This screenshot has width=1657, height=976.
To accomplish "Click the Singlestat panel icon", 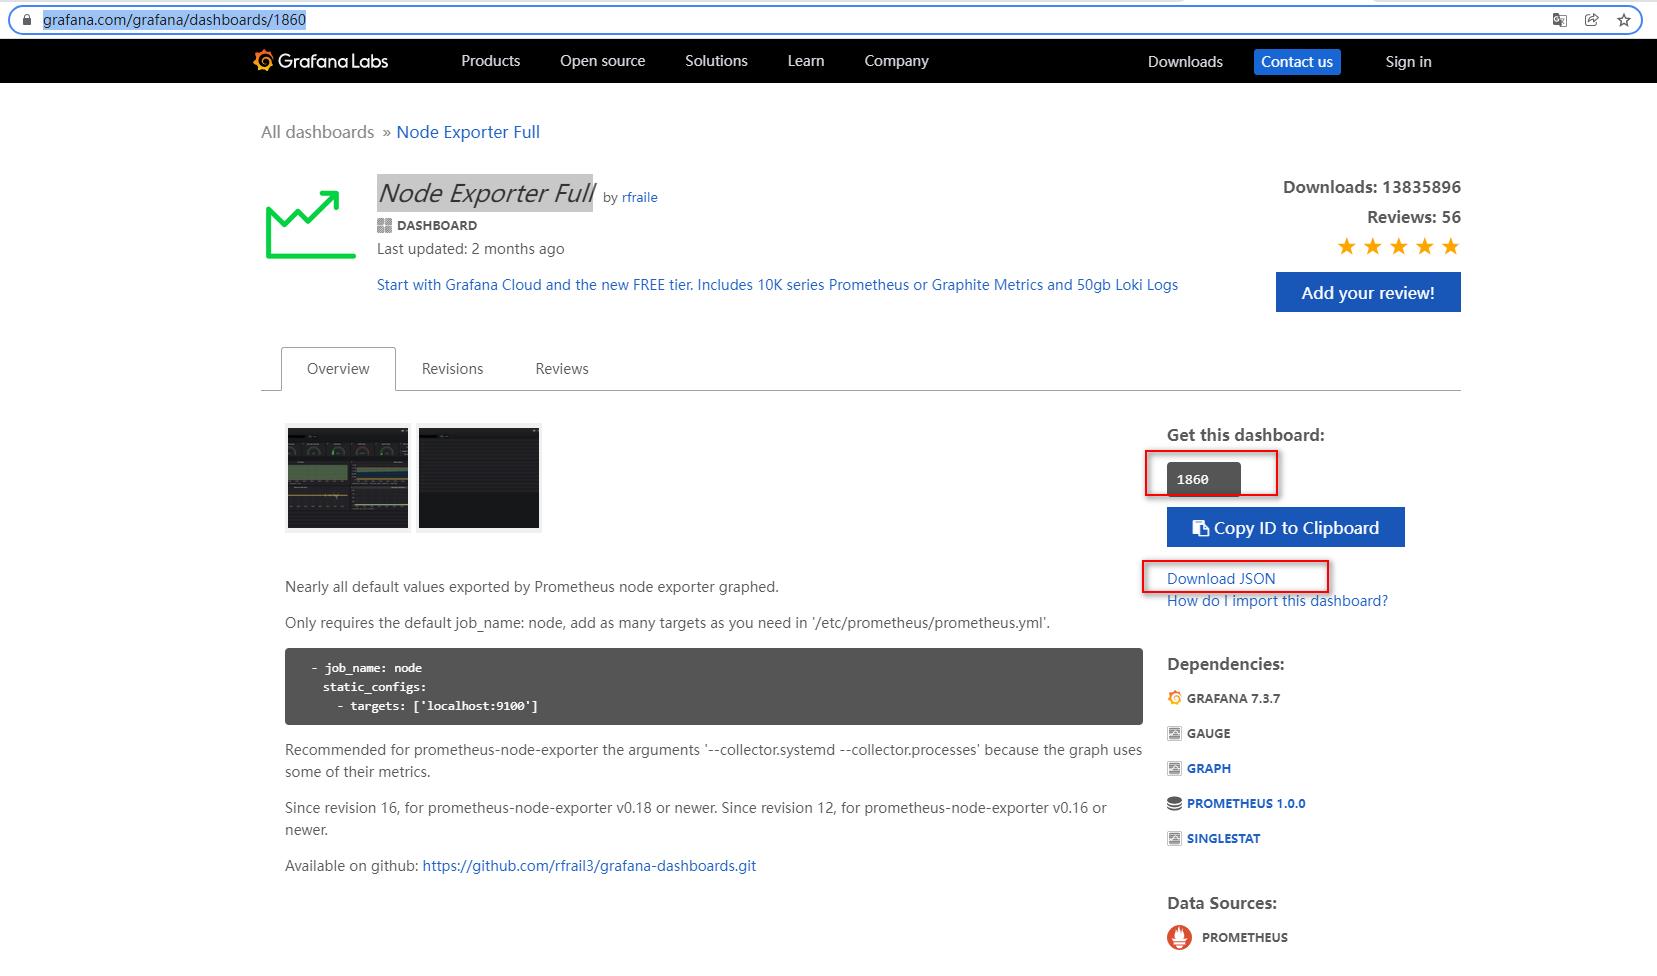I will click(1174, 838).
